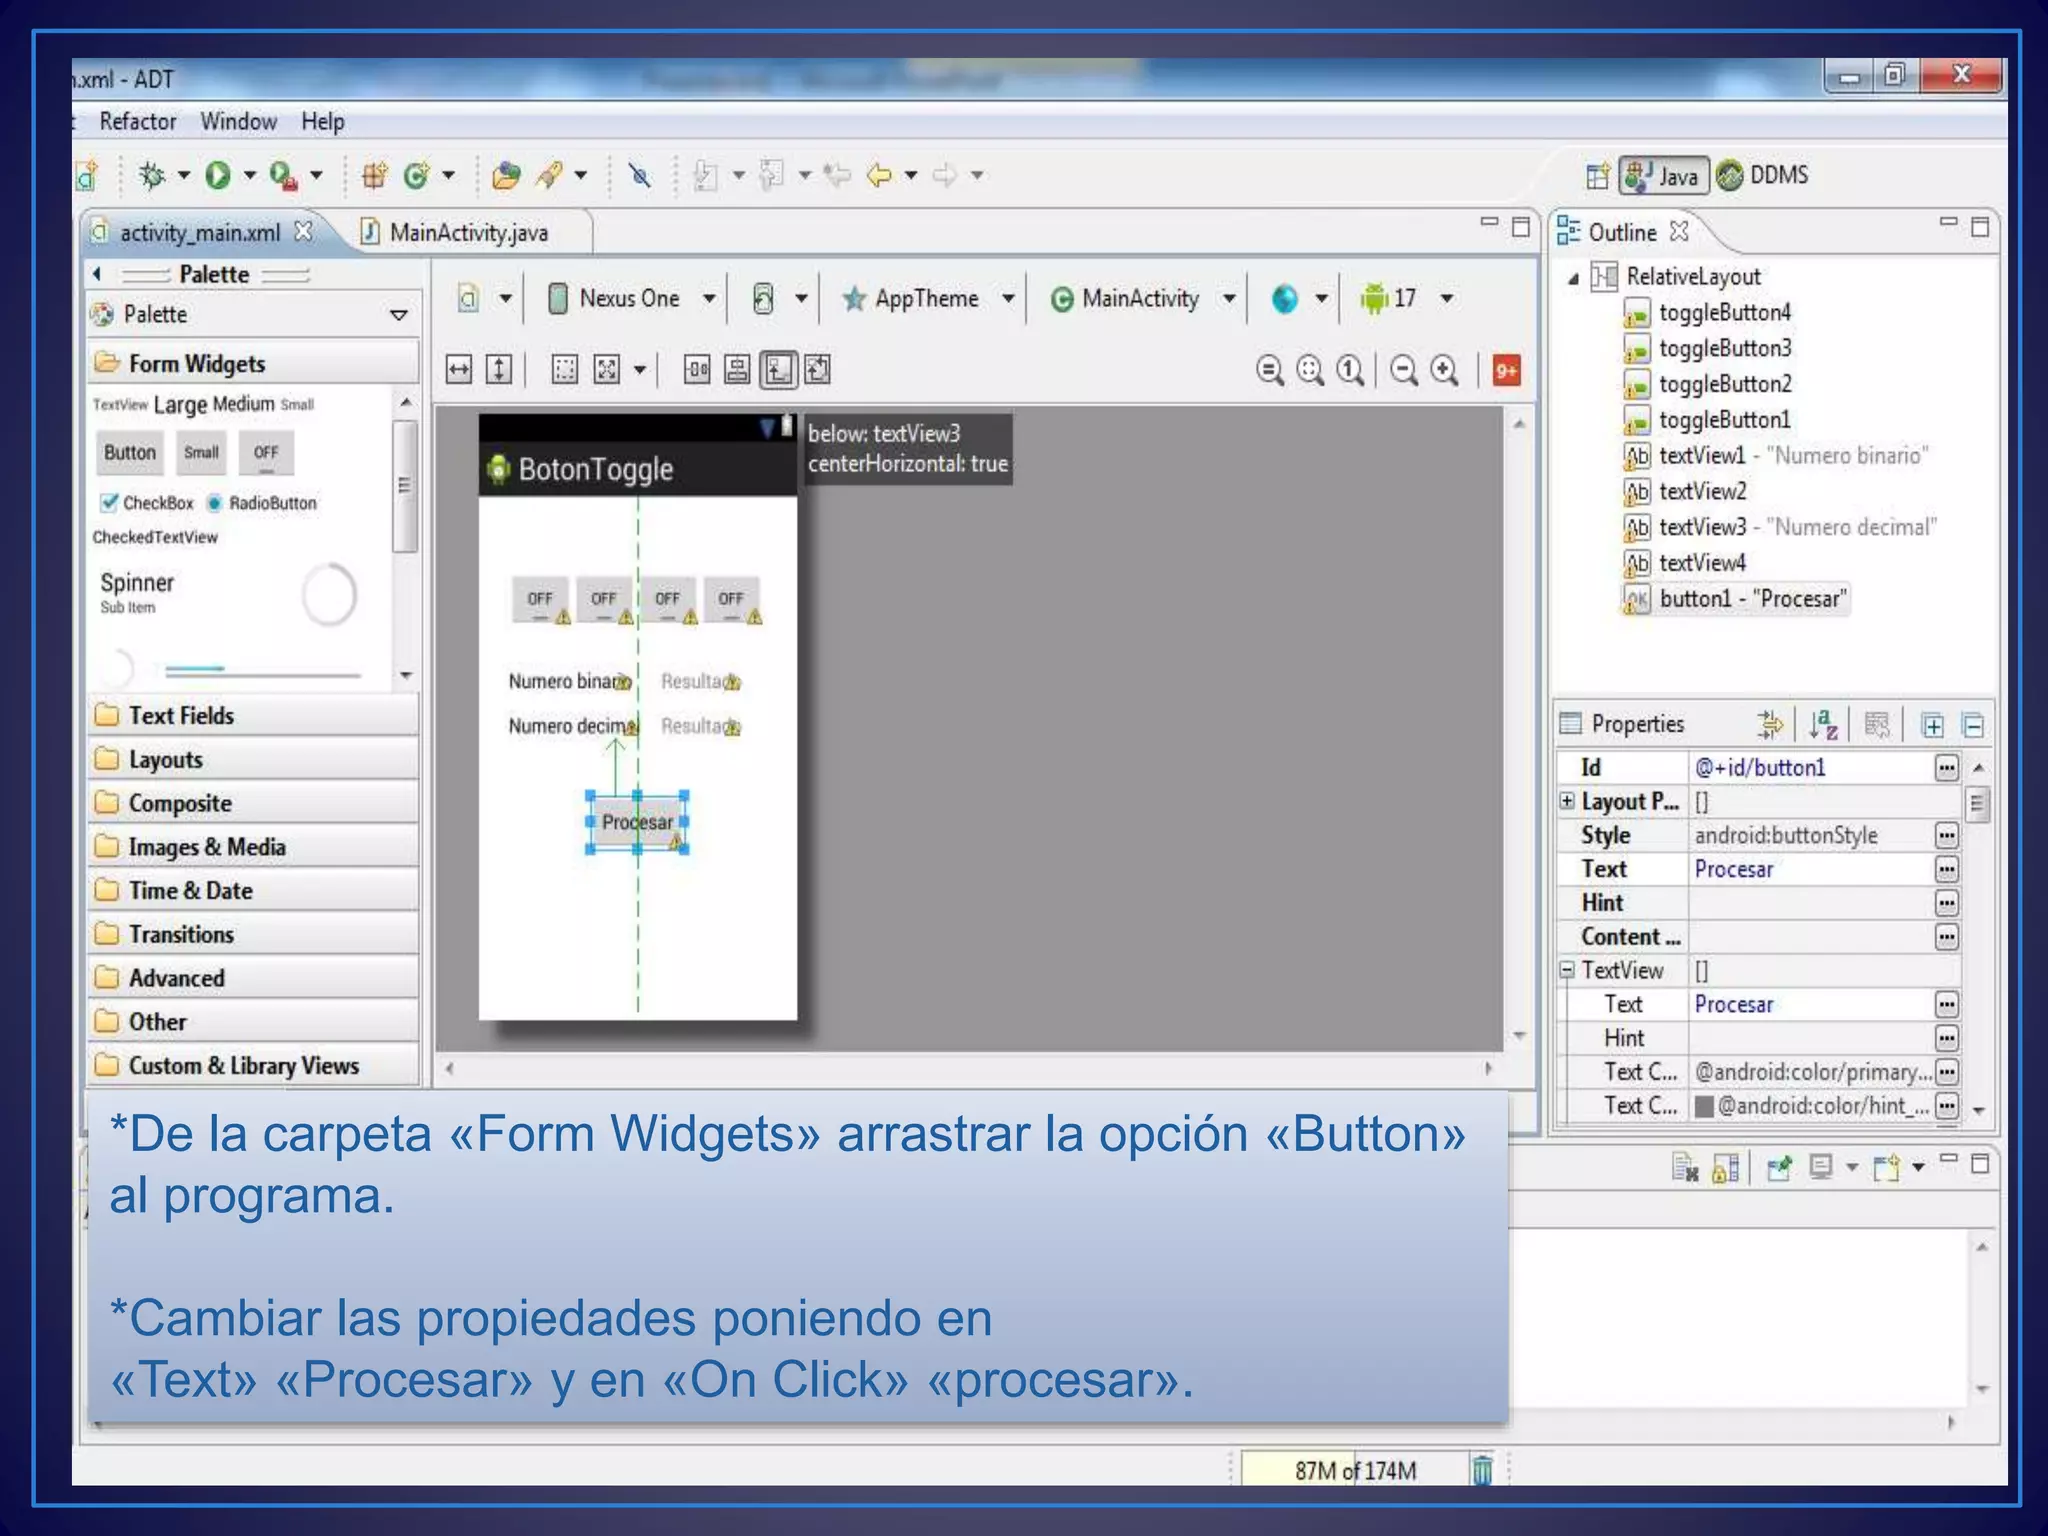
Task: Click the Properties collapse all icon
Action: [1973, 725]
